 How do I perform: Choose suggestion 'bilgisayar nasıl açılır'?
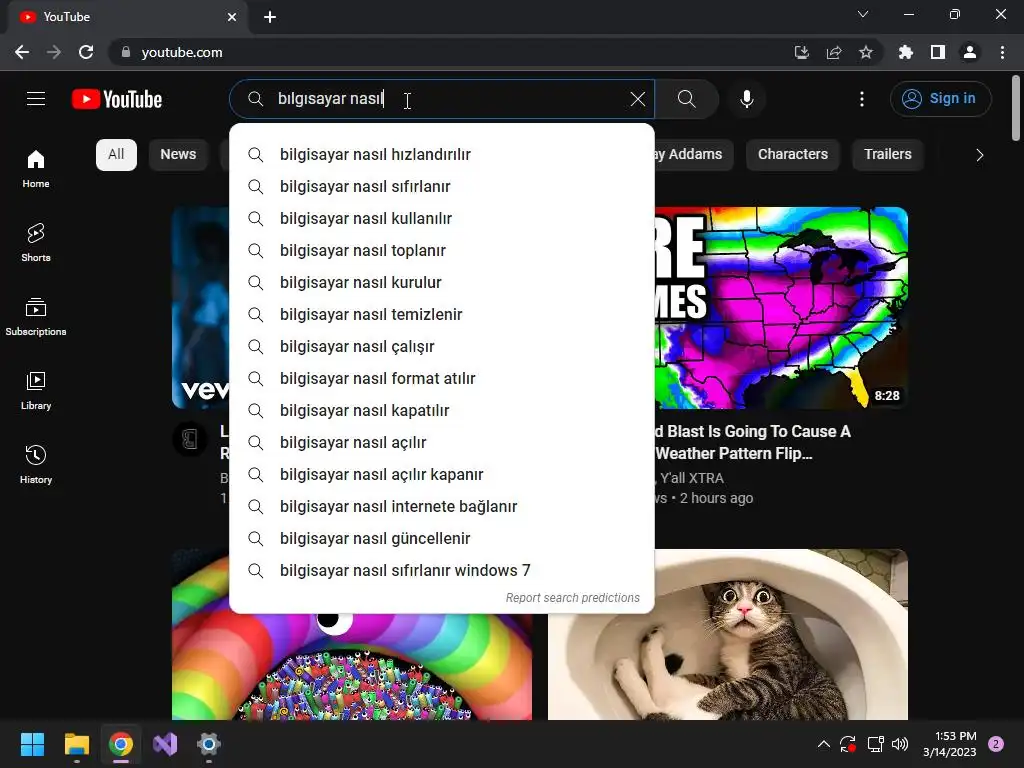[x=442, y=443]
